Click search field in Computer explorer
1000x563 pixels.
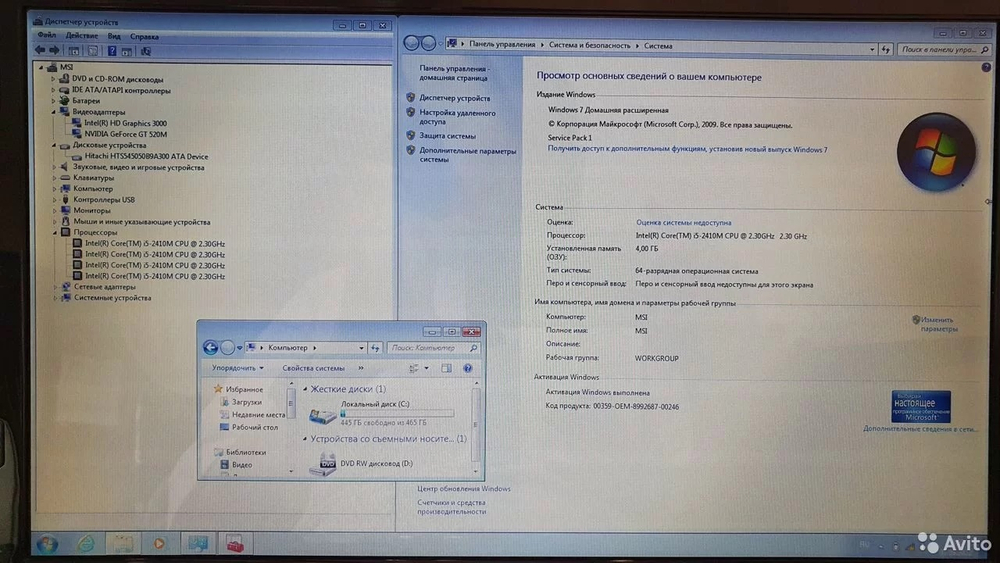coord(432,348)
